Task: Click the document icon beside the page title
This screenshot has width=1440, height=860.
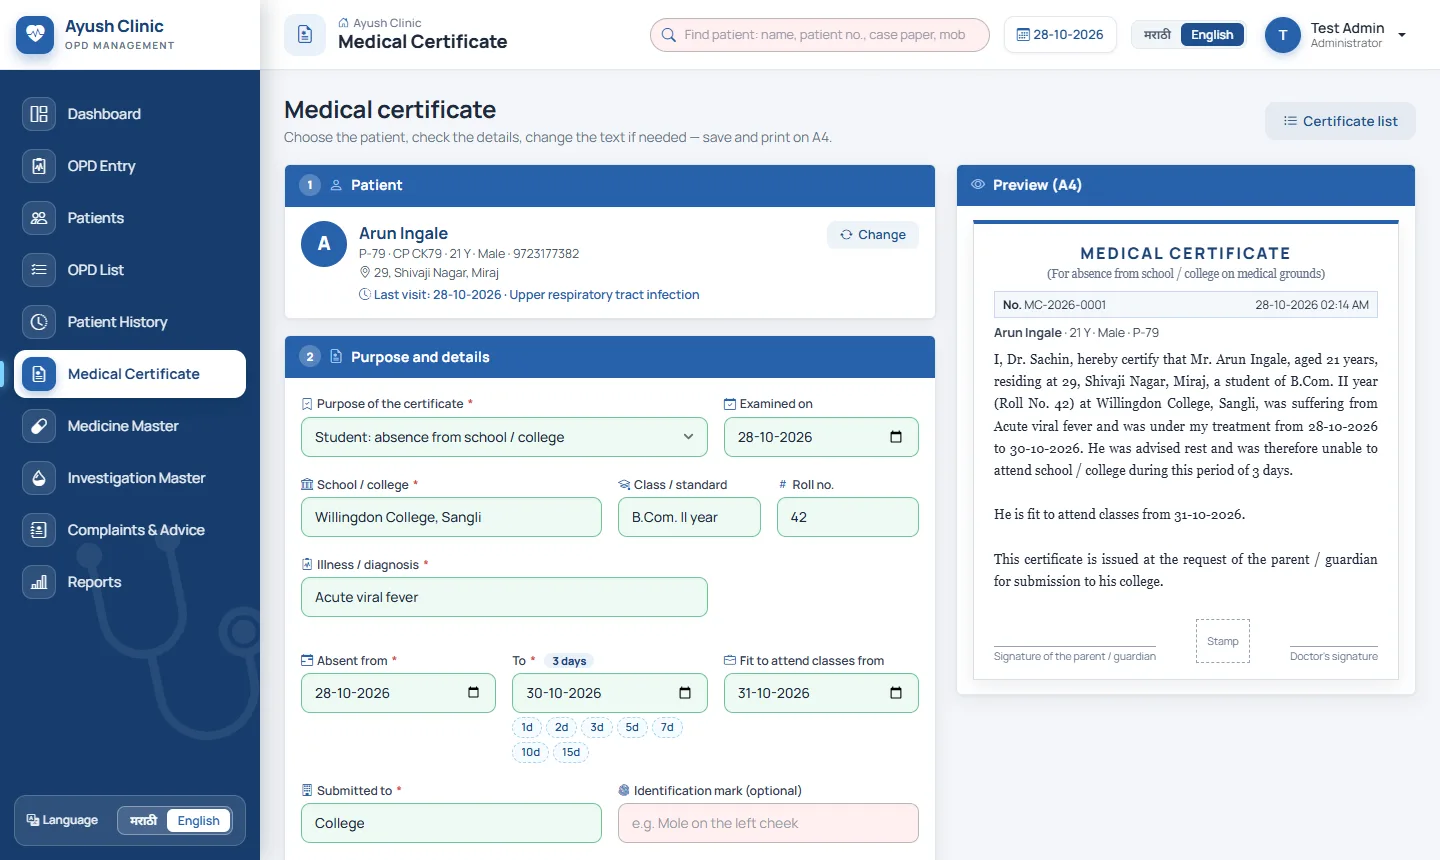Action: [x=305, y=35]
